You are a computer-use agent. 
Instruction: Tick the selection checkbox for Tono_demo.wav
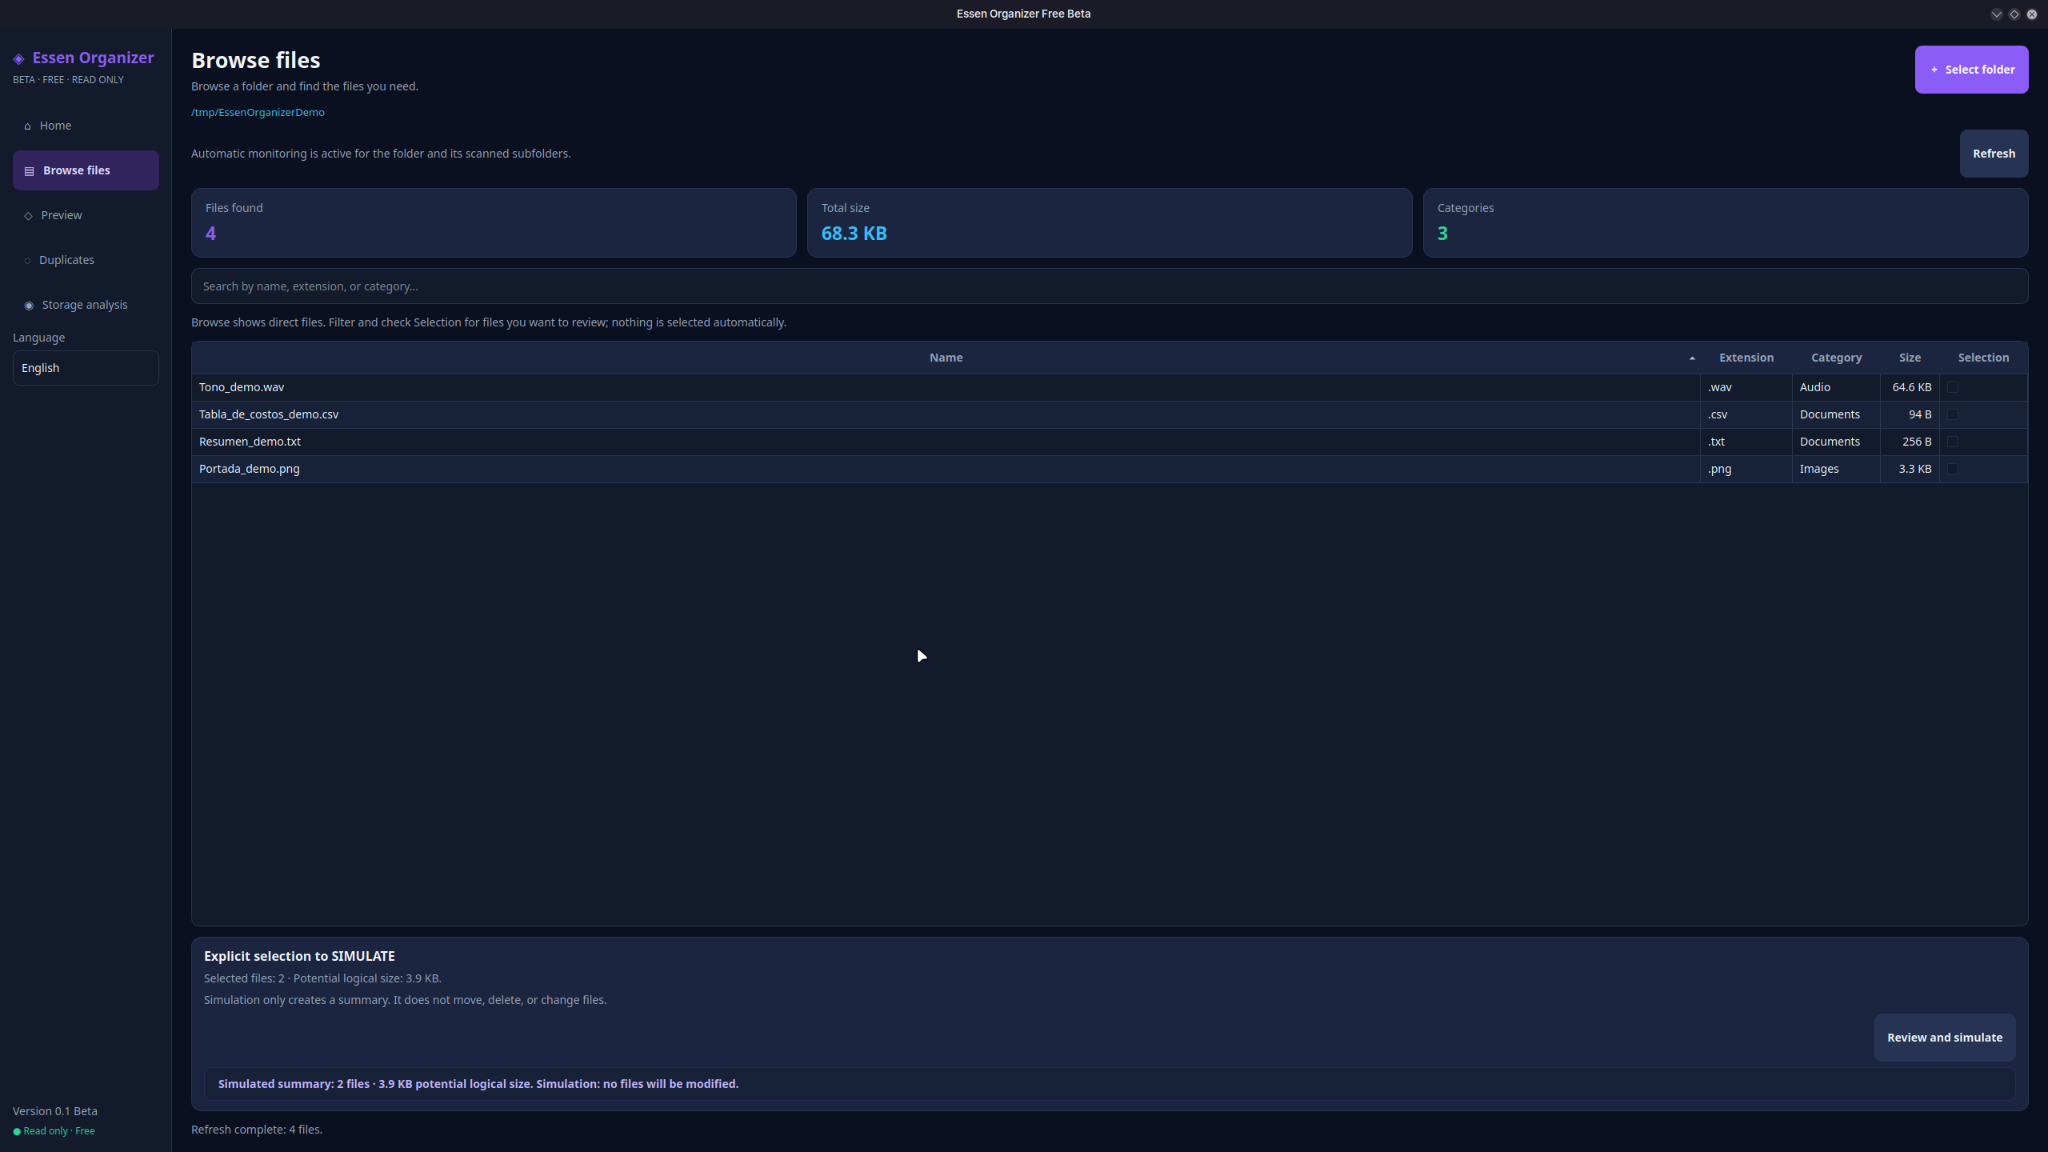tap(1952, 388)
